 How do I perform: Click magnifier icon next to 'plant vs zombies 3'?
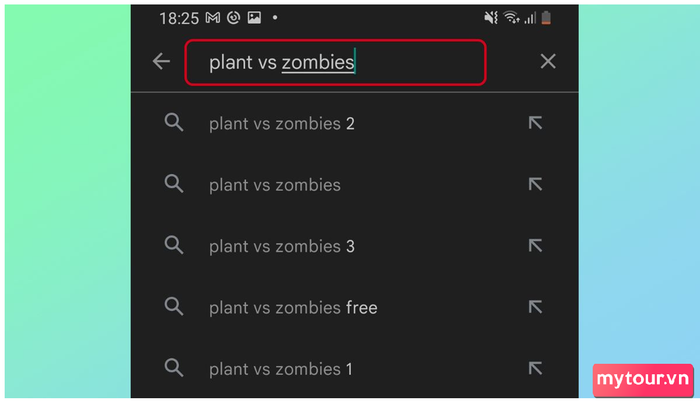click(x=174, y=245)
